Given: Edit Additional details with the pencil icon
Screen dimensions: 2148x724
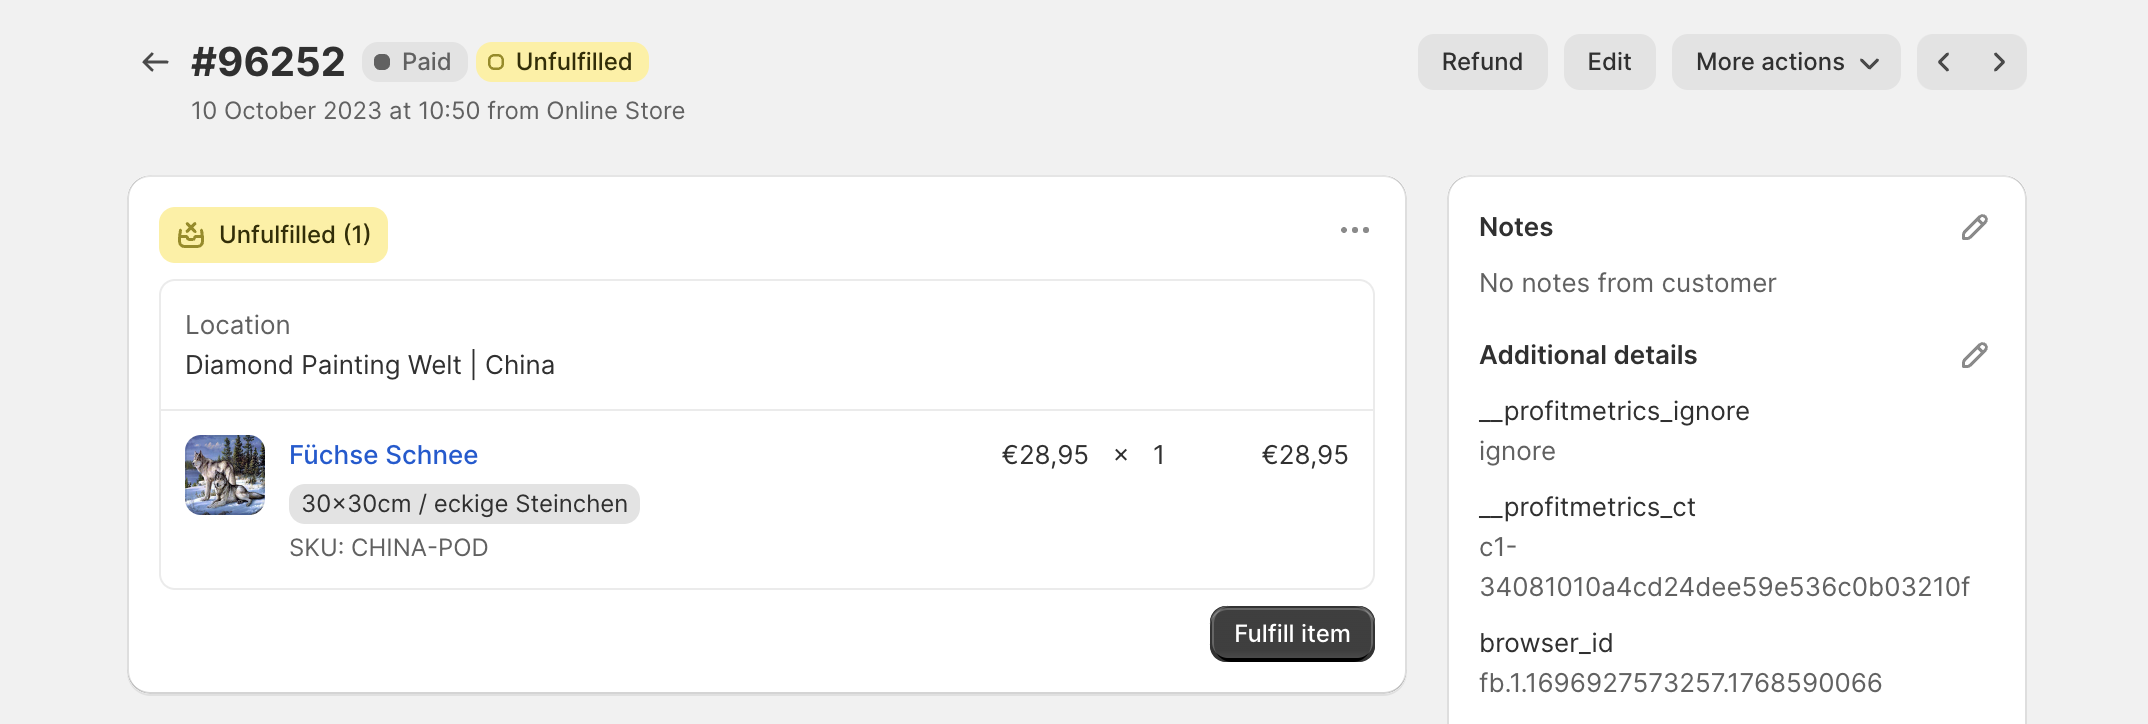Looking at the screenshot, I should point(1974,356).
